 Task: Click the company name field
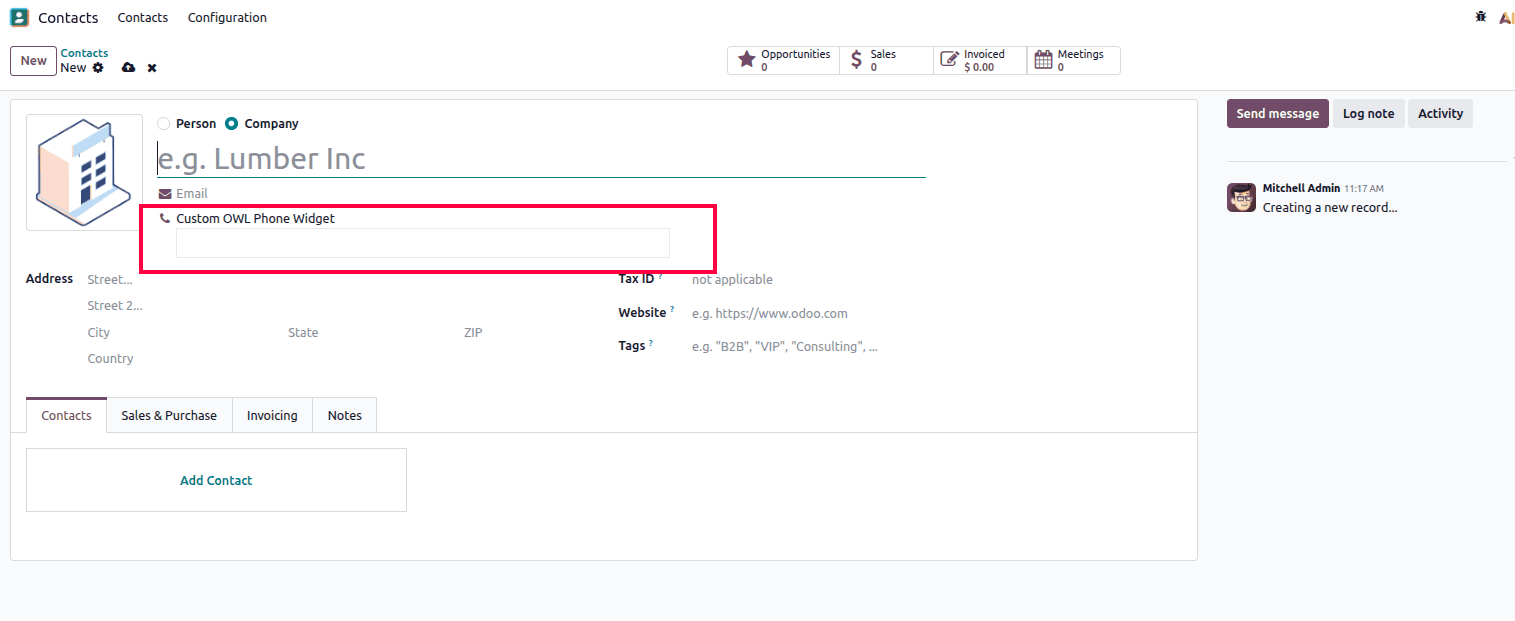(x=541, y=158)
